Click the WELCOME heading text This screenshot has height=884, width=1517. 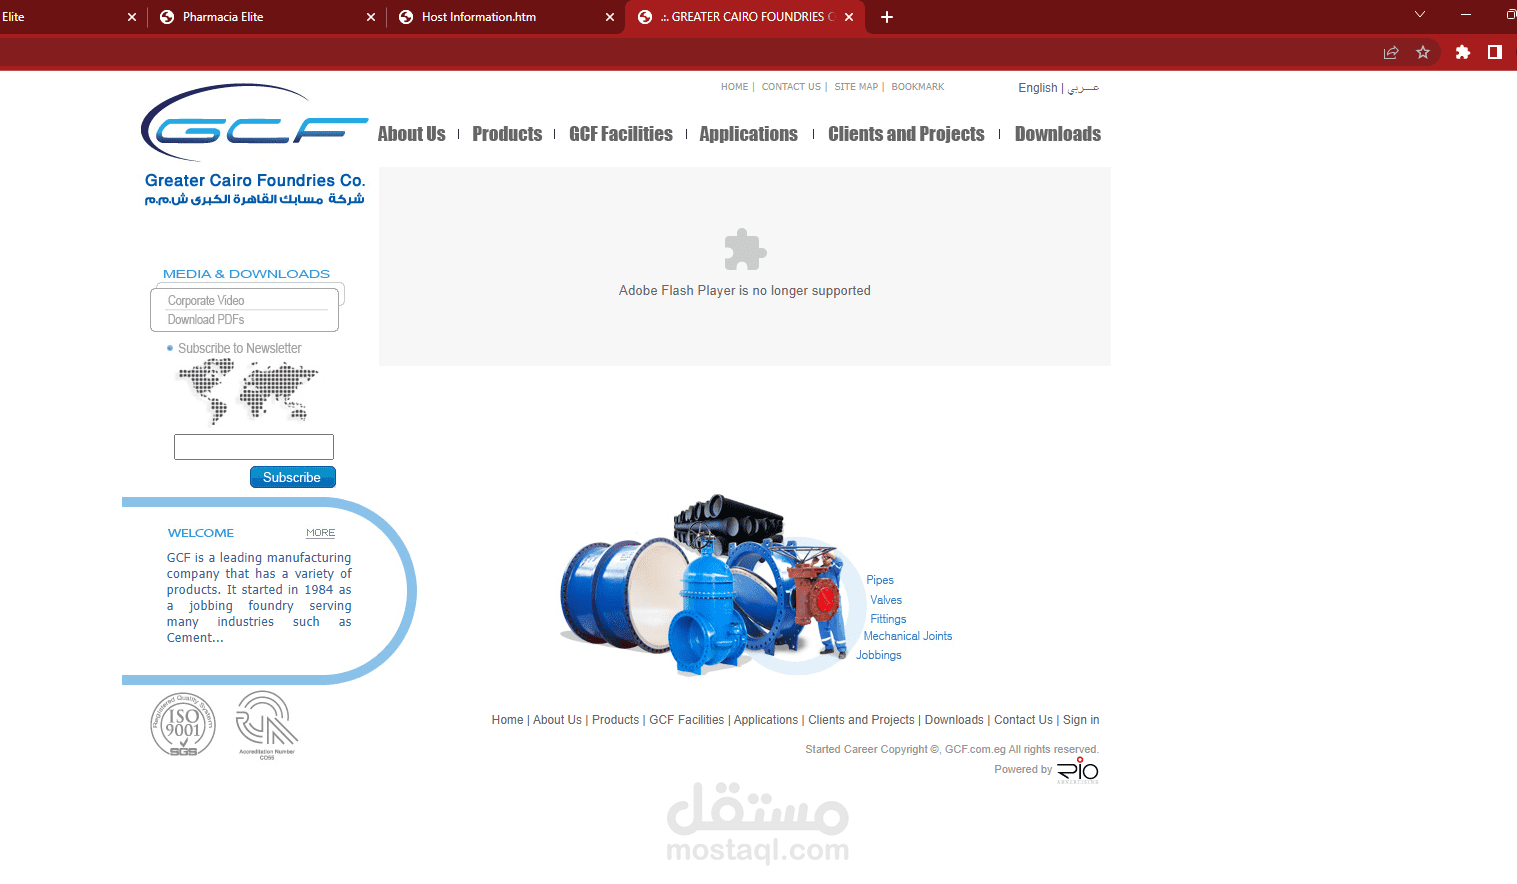[201, 533]
